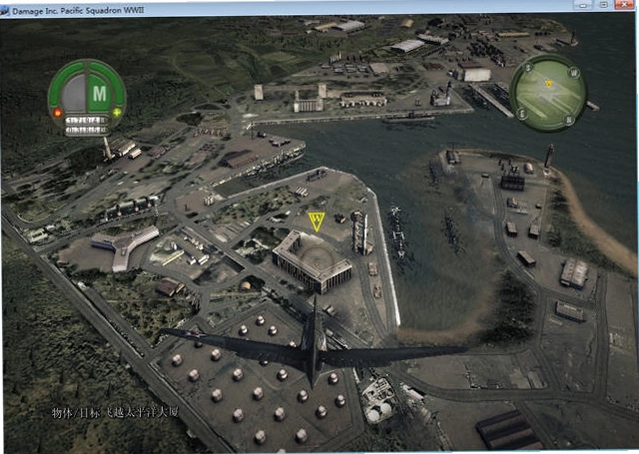The image size is (639, 454).
Task: Click the upper readout counter under the gauge
Action: tap(86, 121)
